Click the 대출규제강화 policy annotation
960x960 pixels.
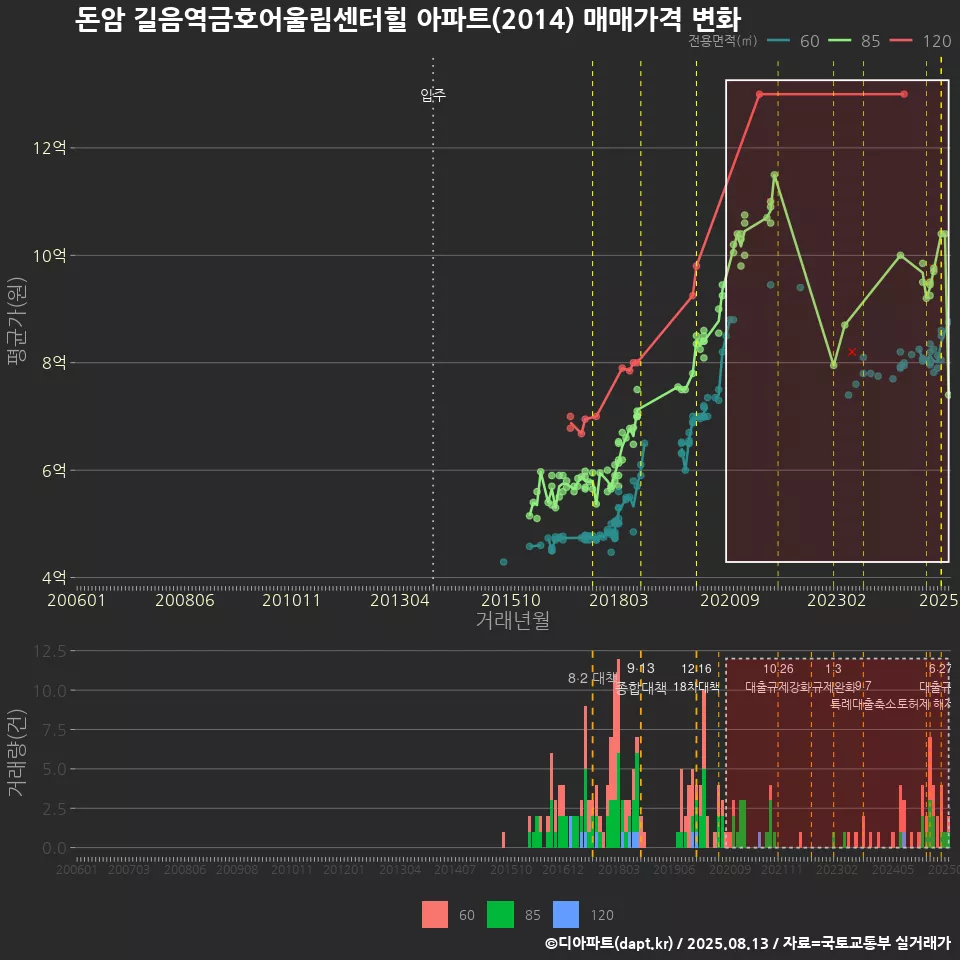click(778, 687)
